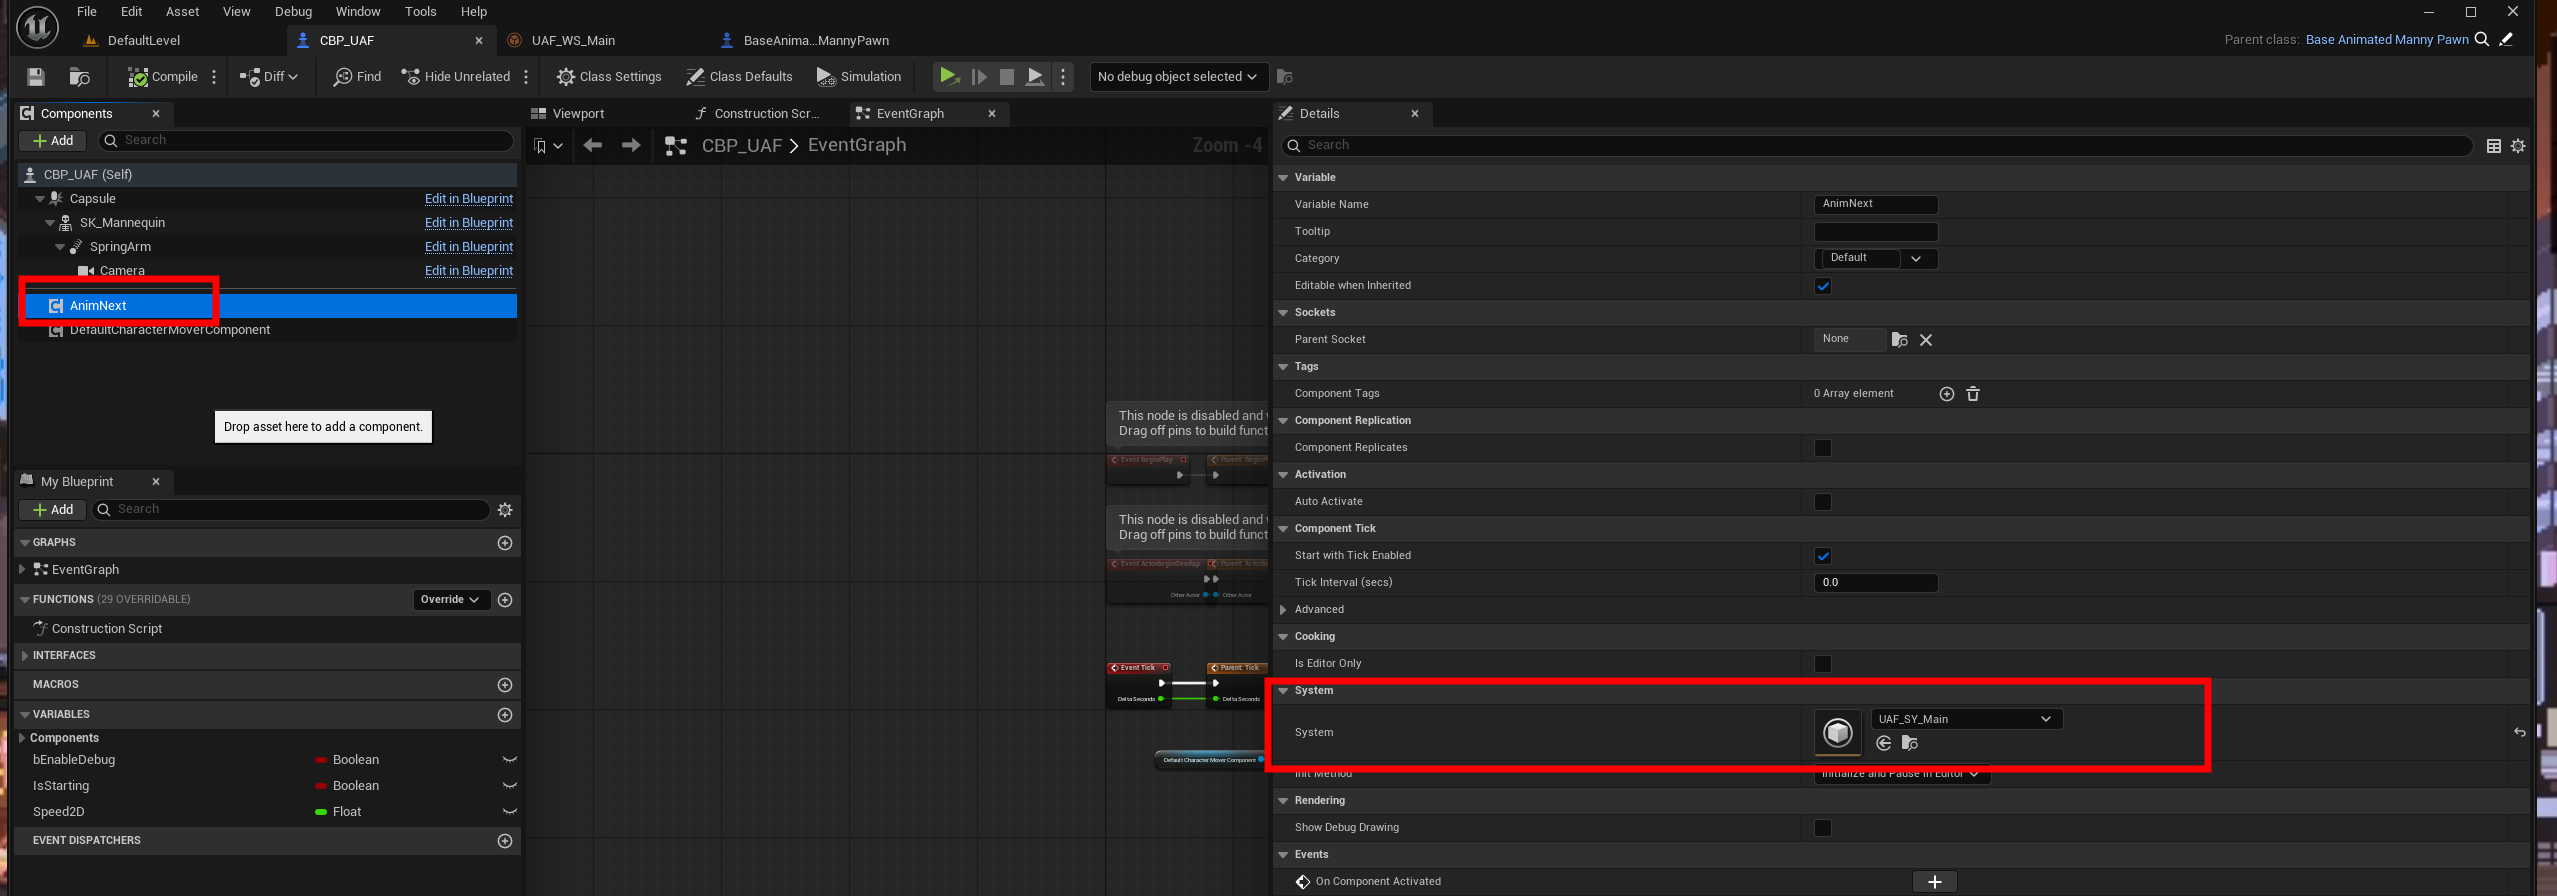Open the Debug menu

coord(294,12)
